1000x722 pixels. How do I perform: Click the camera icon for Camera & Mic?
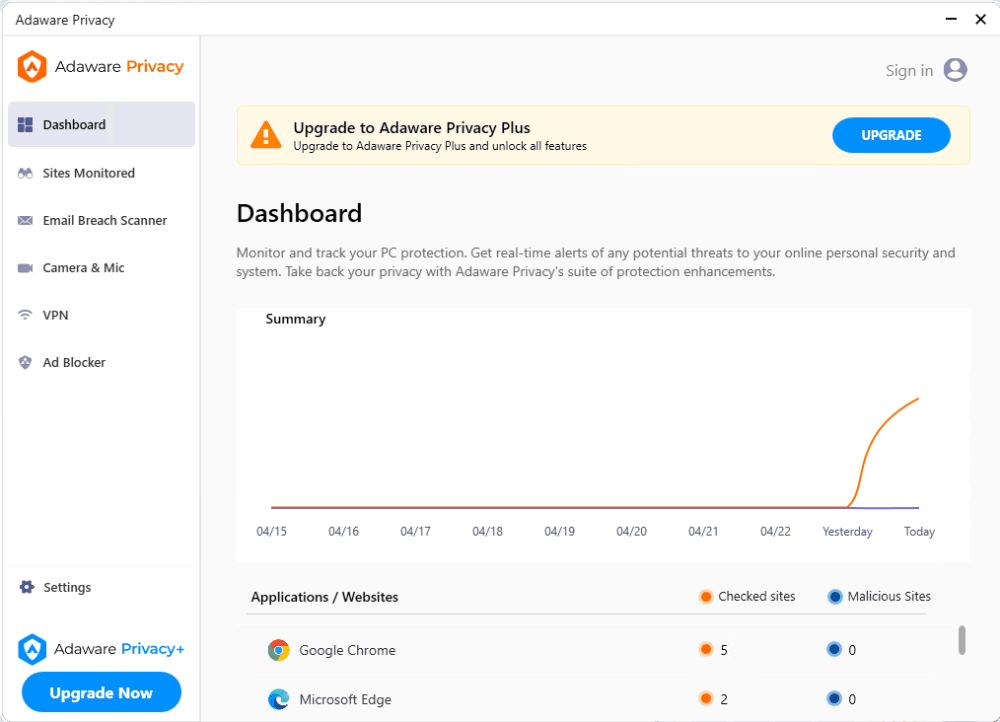click(x=26, y=268)
